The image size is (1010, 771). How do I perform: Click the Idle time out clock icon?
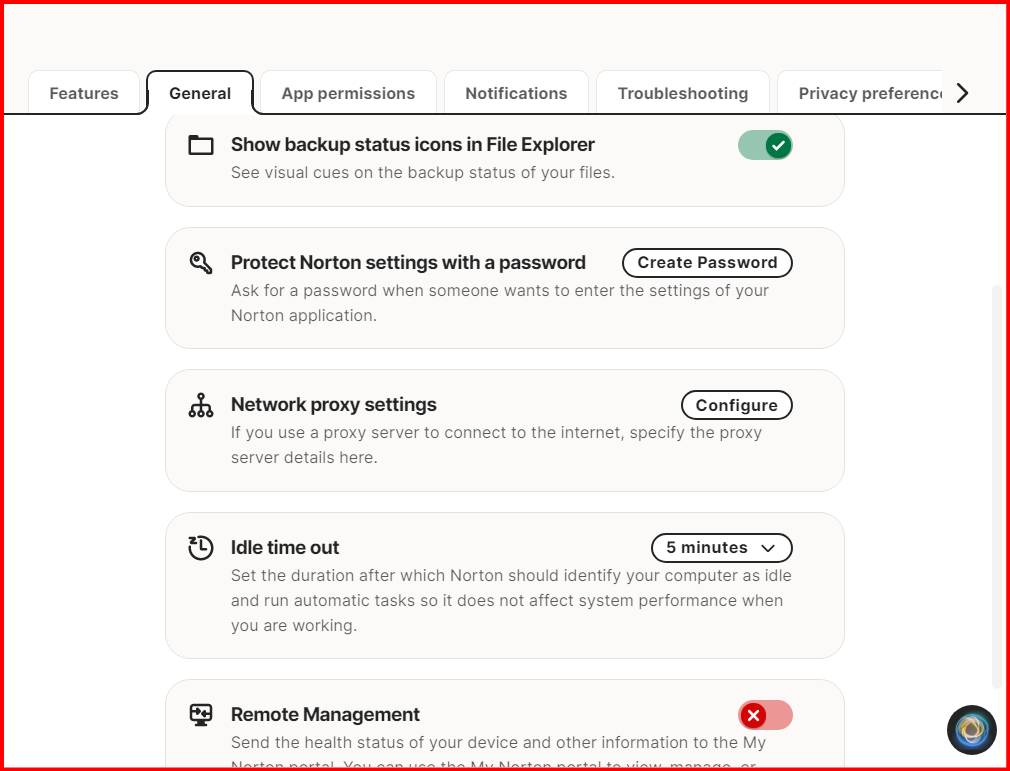(x=201, y=548)
